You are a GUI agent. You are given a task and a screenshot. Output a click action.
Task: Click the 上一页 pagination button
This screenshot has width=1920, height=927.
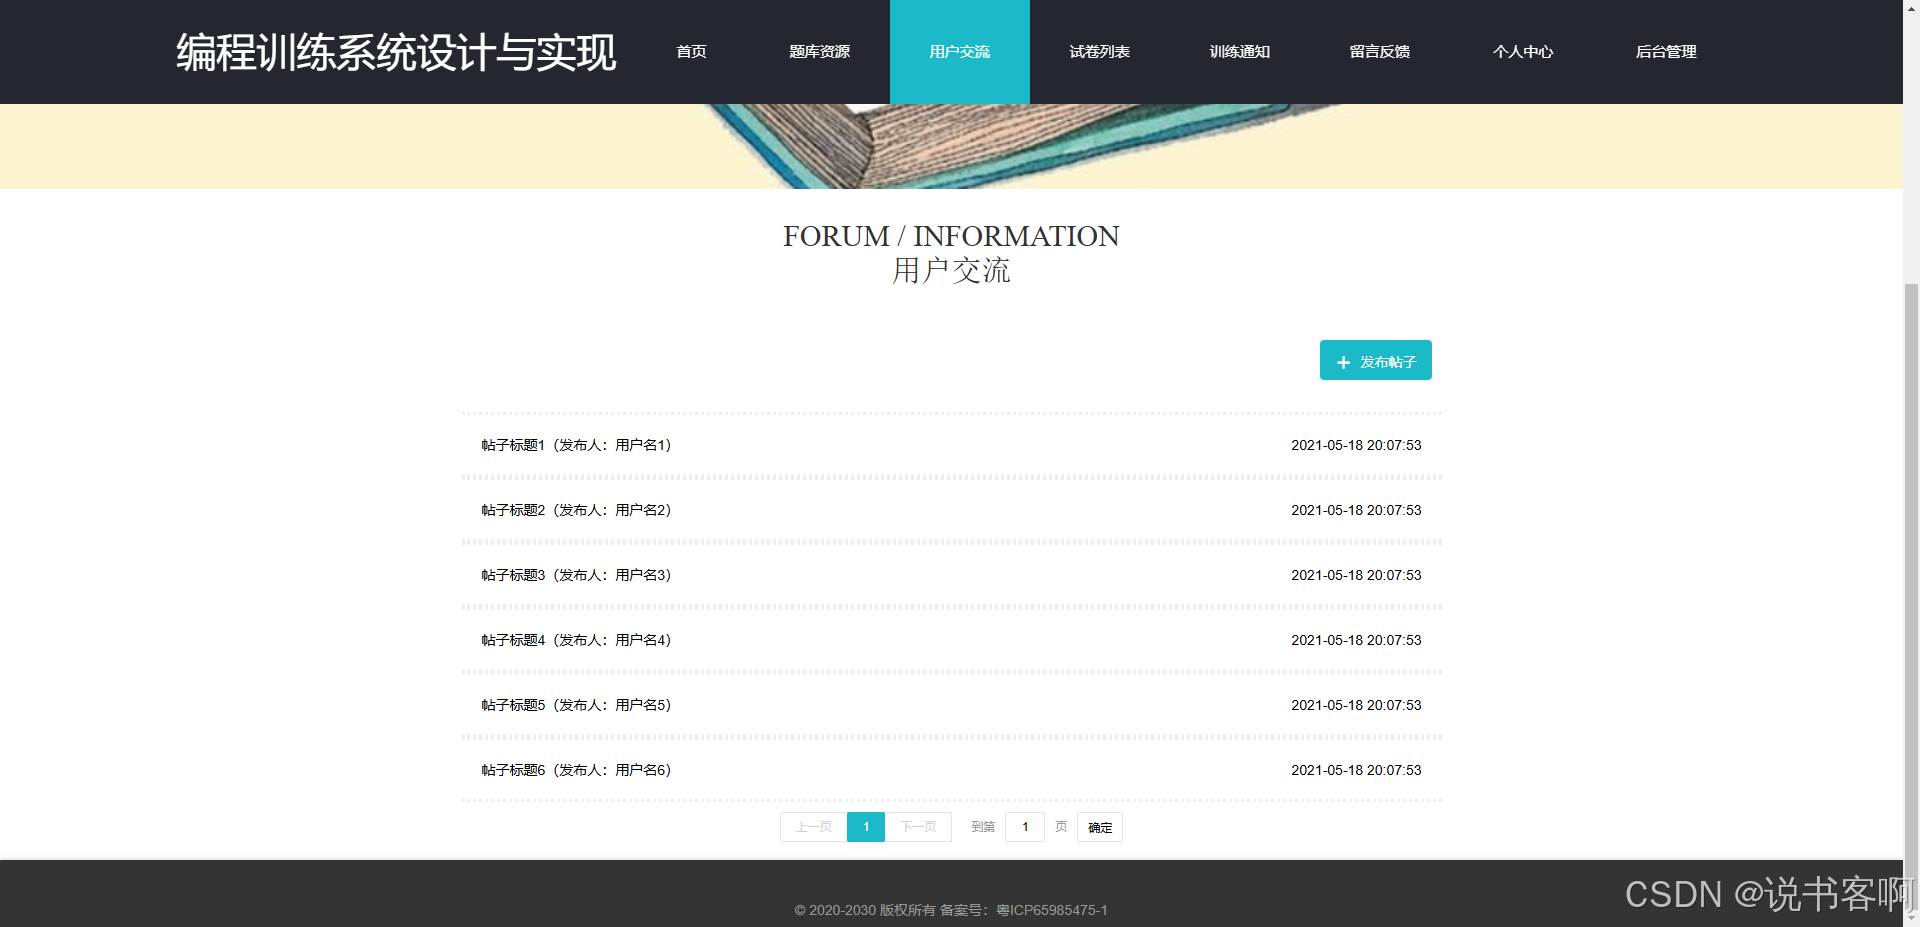(813, 827)
